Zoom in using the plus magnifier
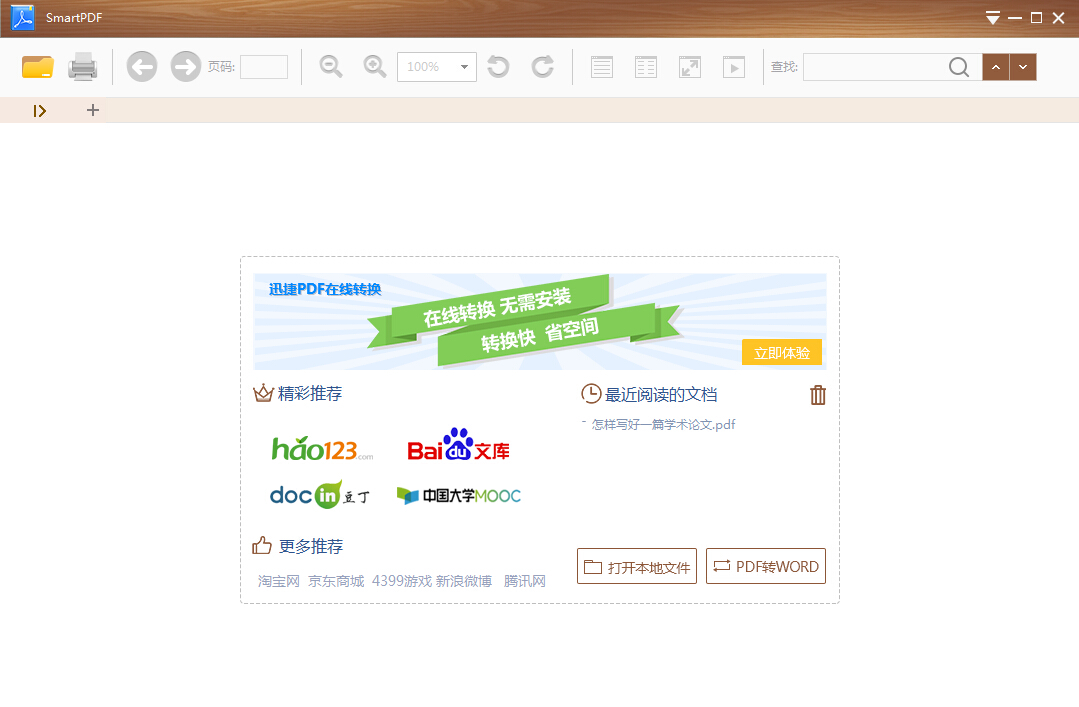Screen dimensions: 1079x707 (375, 67)
